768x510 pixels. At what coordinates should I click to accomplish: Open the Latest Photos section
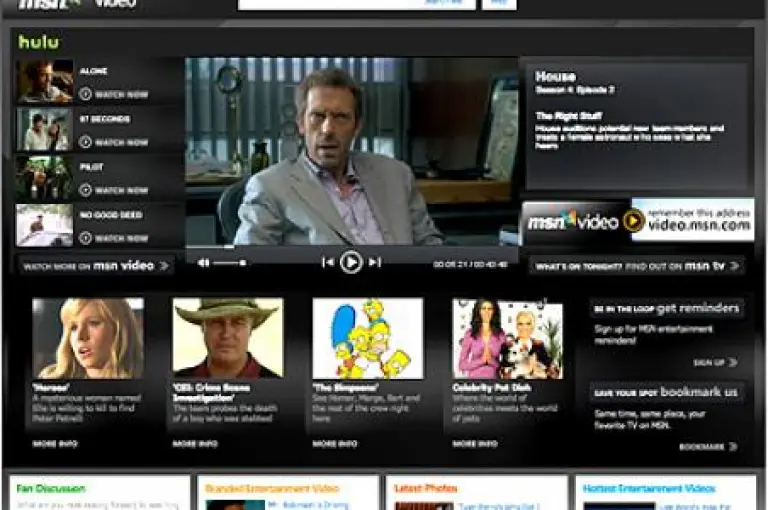point(426,488)
